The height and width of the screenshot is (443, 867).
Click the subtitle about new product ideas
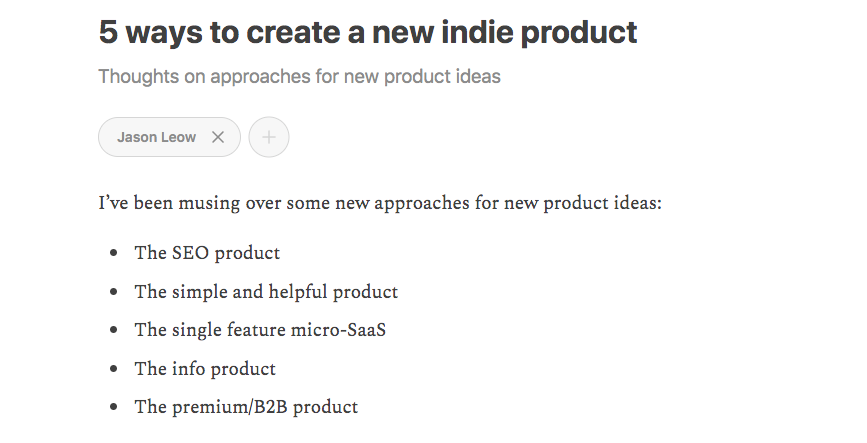[299, 76]
